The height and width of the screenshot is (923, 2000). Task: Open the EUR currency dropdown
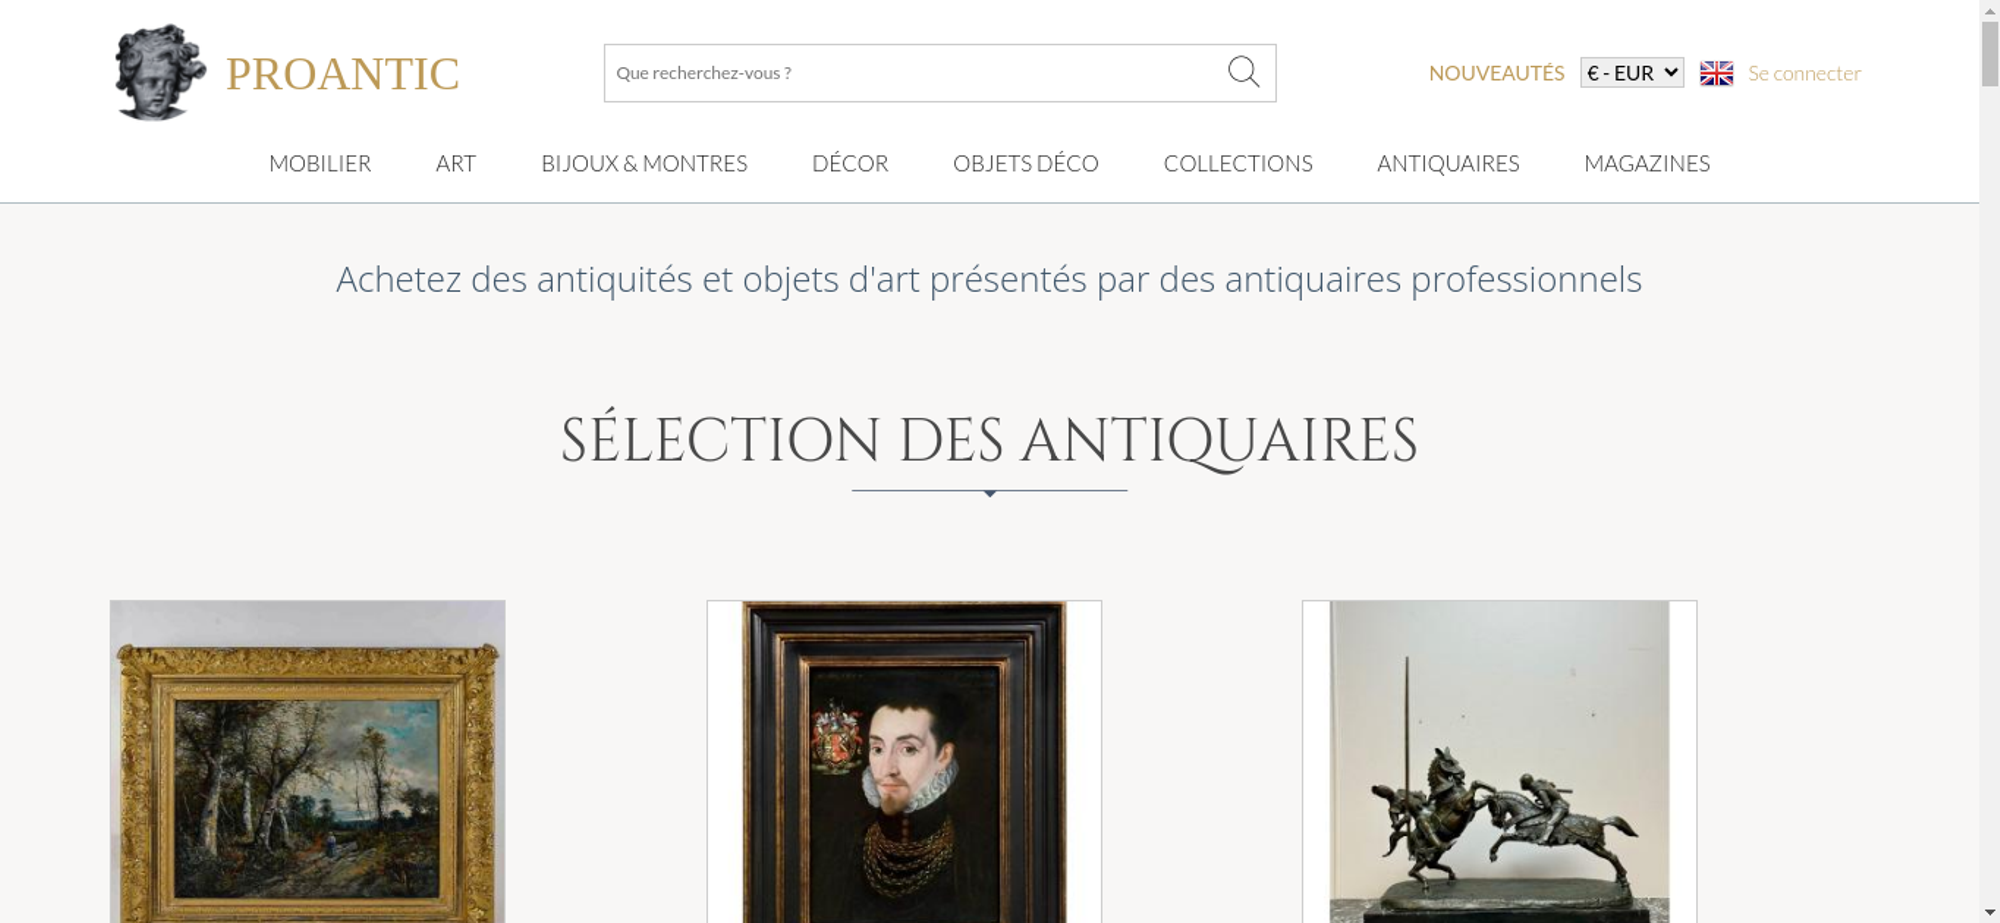point(1632,73)
